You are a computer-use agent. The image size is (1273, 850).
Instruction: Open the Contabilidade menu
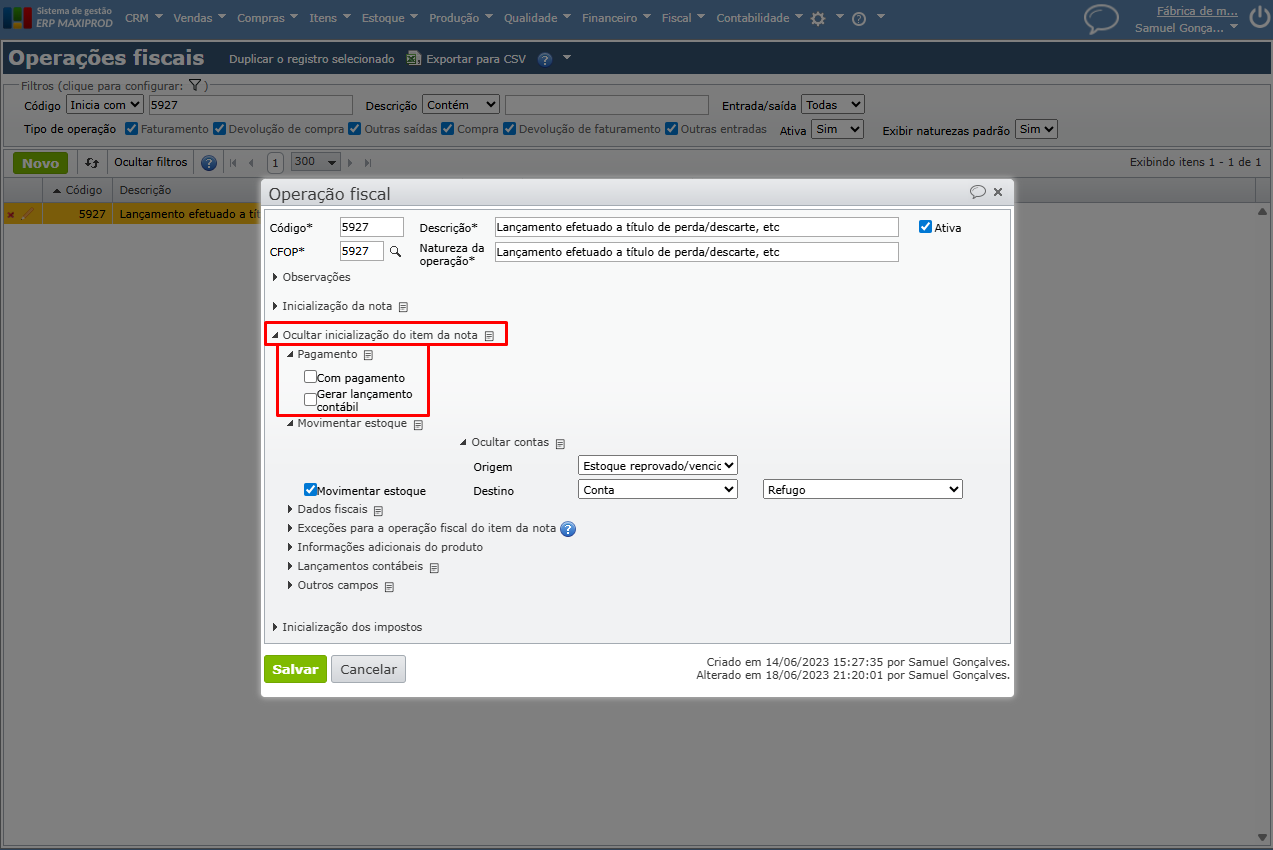click(x=760, y=18)
